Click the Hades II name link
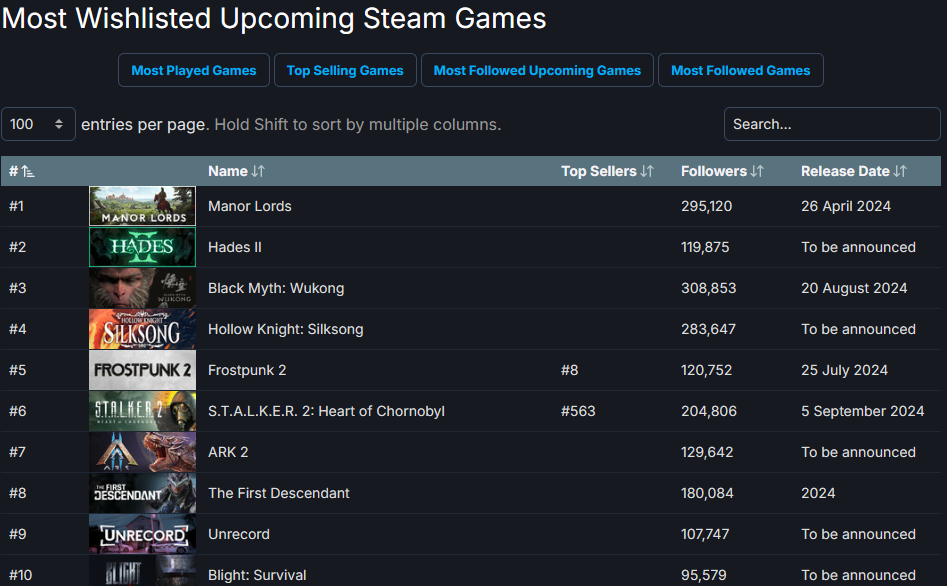The height and width of the screenshot is (586, 947). click(234, 248)
